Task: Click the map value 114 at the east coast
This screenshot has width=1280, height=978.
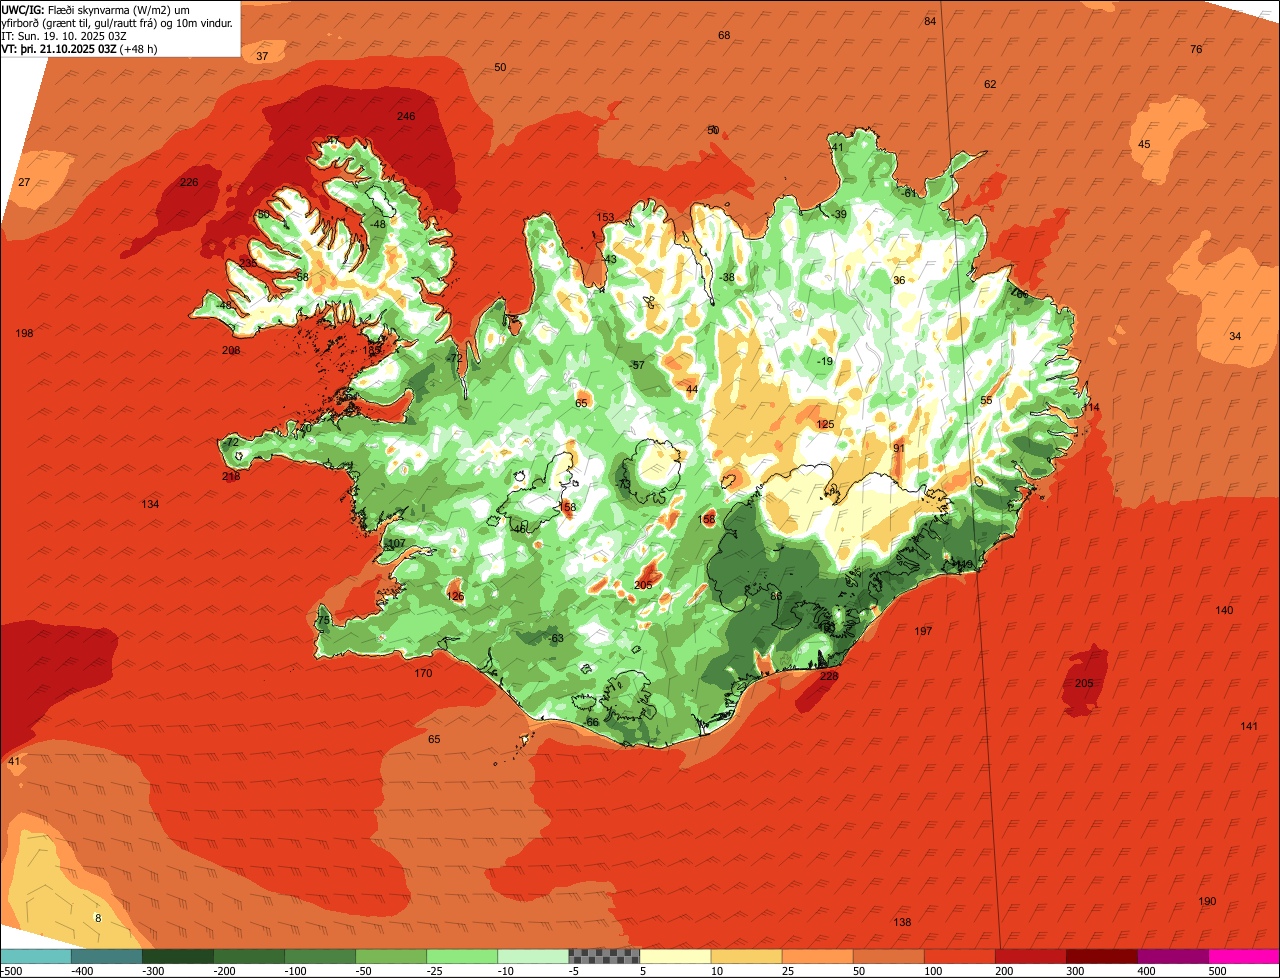Action: tap(1091, 407)
